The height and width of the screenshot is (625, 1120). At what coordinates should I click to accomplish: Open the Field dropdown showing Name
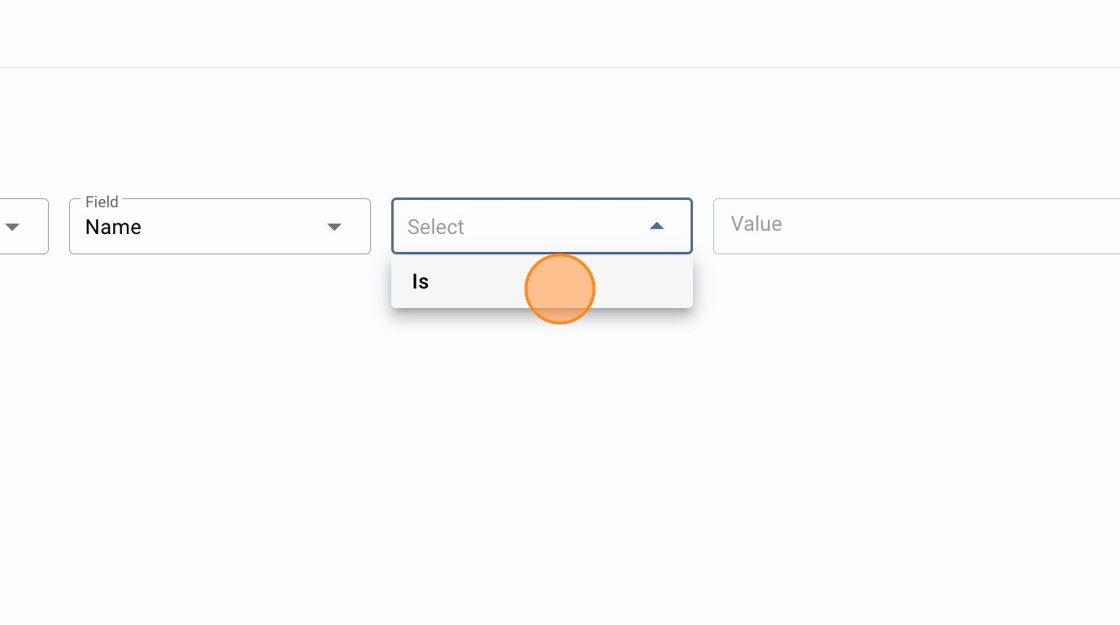[x=219, y=227]
